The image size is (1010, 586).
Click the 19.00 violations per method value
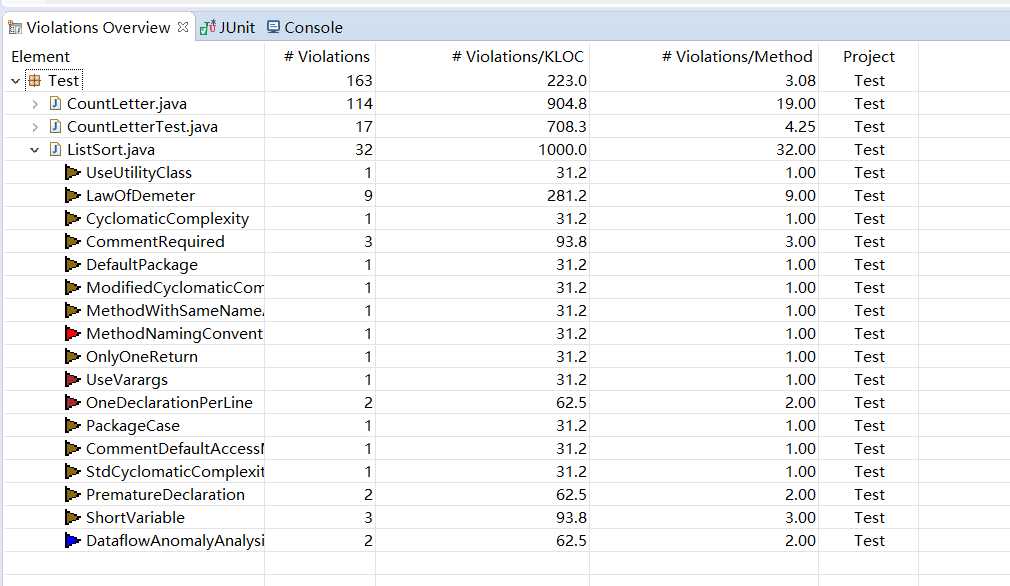pos(796,104)
